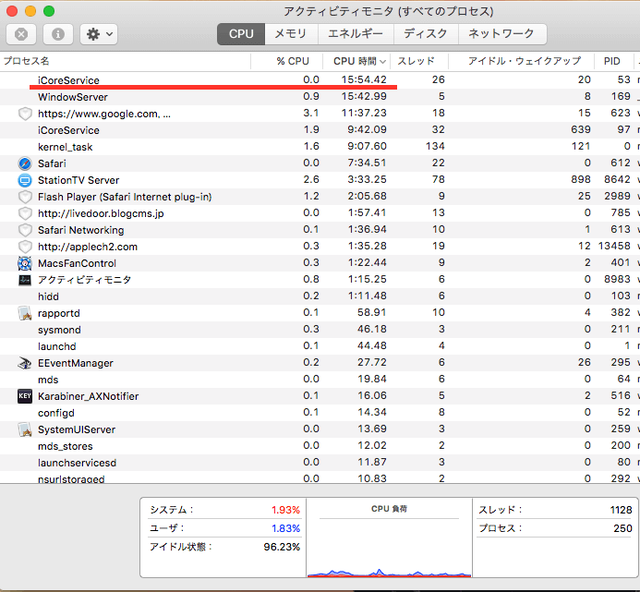Select the rapportd process name
The height and width of the screenshot is (592, 640).
point(59,314)
